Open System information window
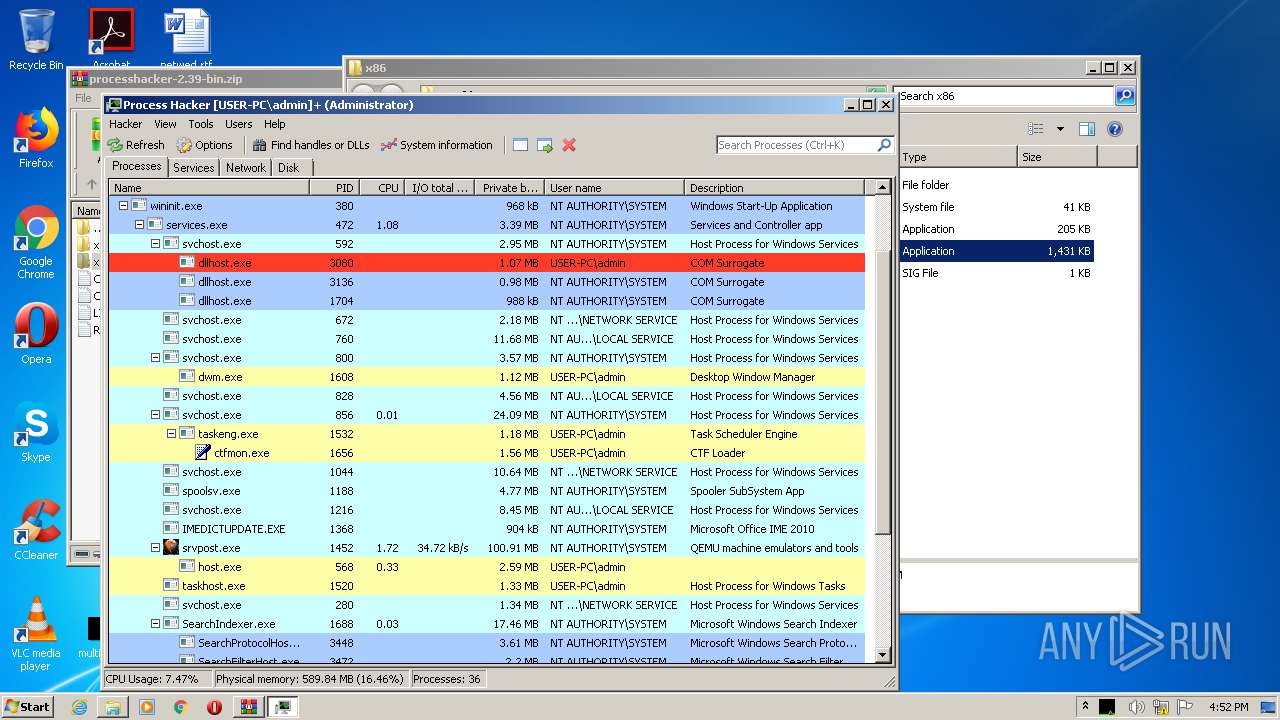1280x720 pixels. pyautogui.click(x=437, y=145)
